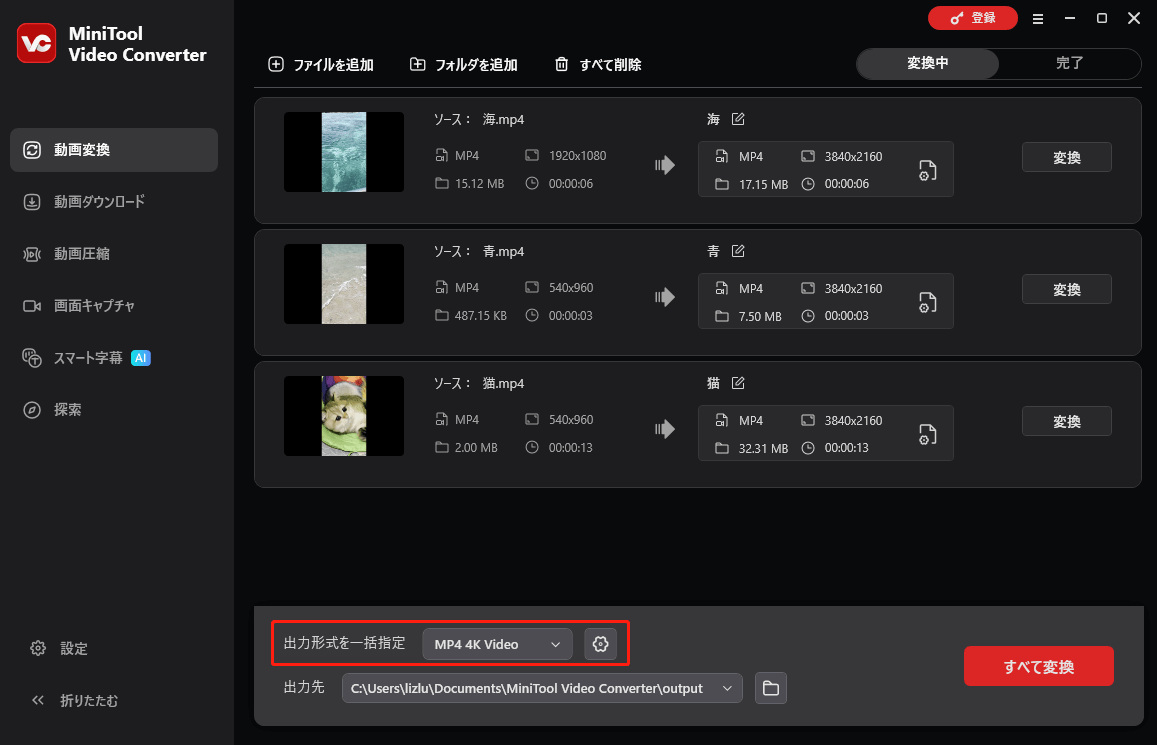Expand the 出力先 output path dropdown

727,688
